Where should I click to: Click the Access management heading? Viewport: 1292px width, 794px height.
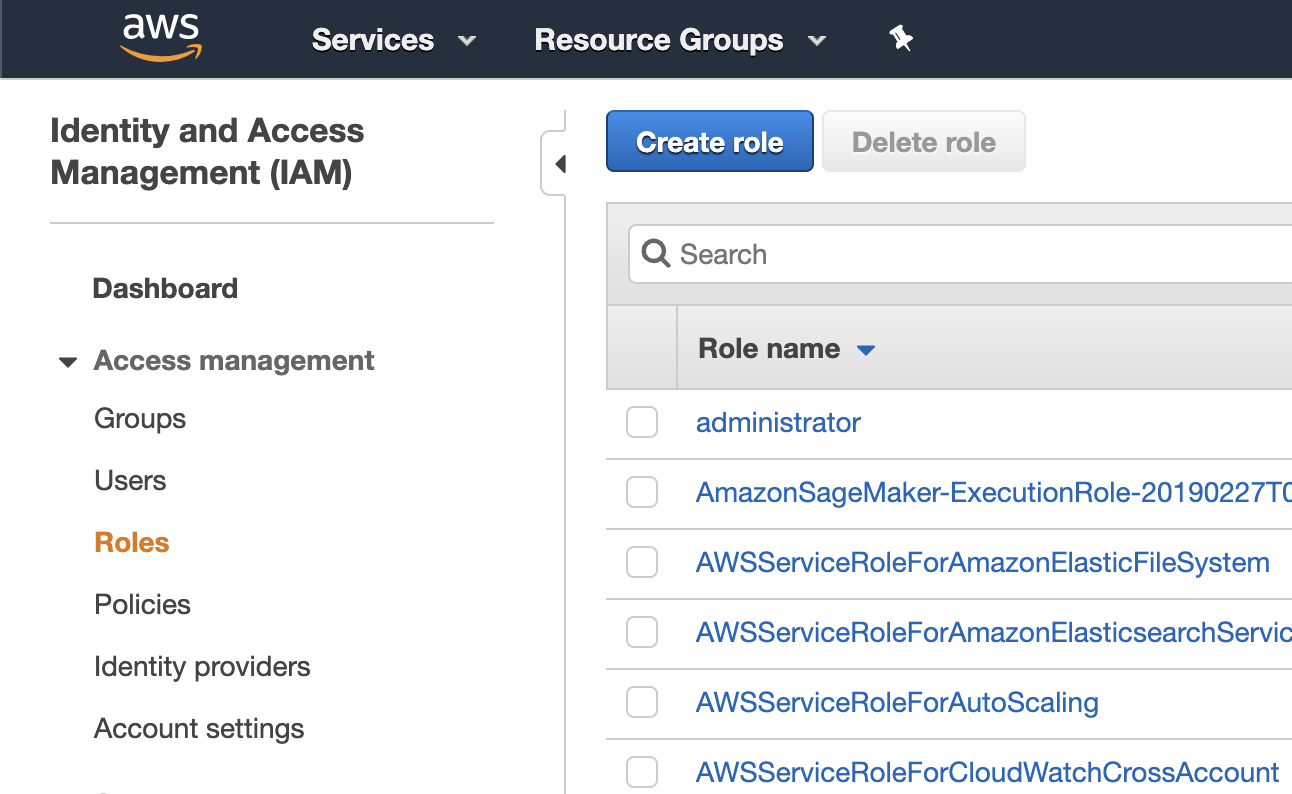(234, 361)
